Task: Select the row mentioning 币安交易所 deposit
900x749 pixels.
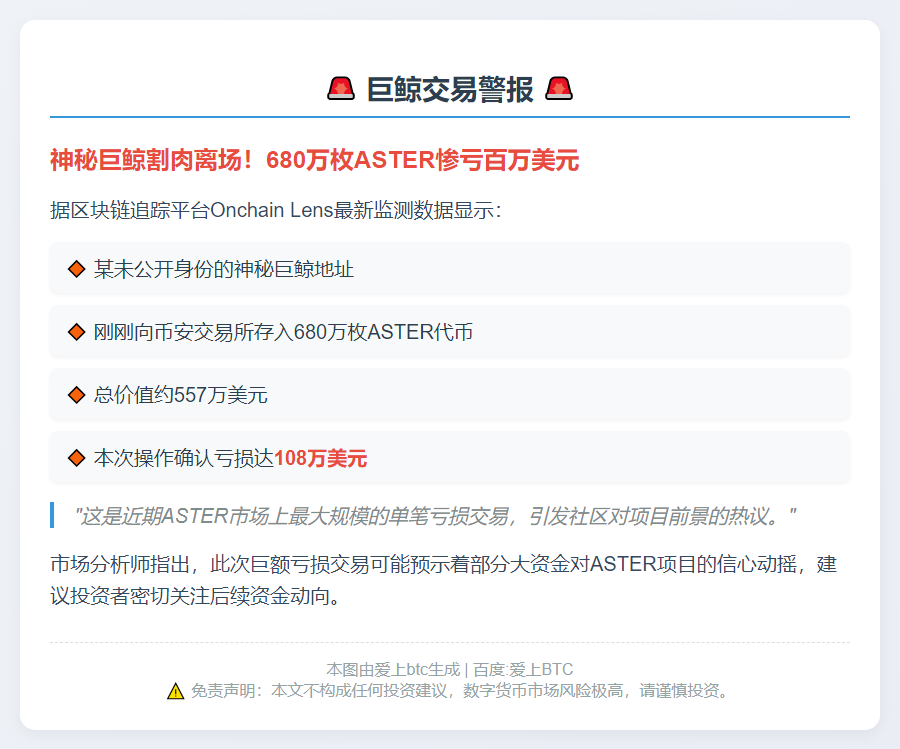Action: click(450, 332)
